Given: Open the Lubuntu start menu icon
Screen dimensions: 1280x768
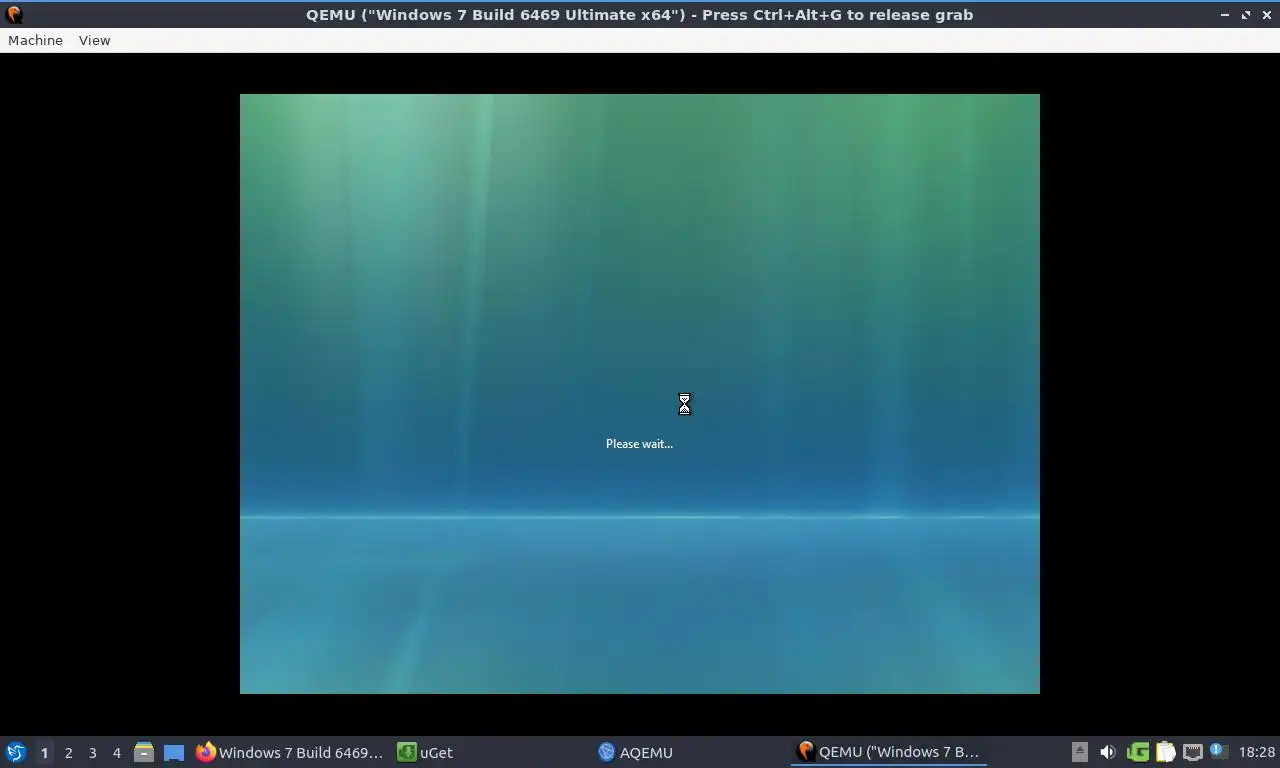Looking at the screenshot, I should (x=16, y=752).
